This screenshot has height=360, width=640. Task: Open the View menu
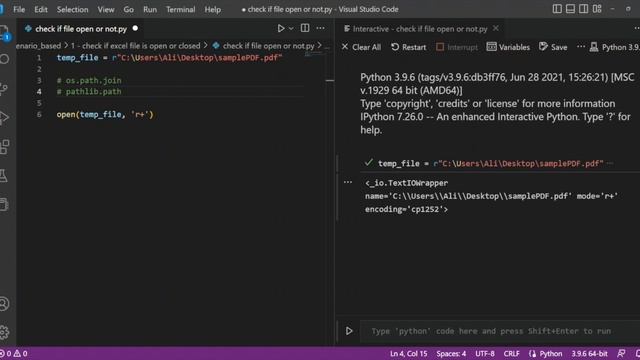[x=106, y=9]
